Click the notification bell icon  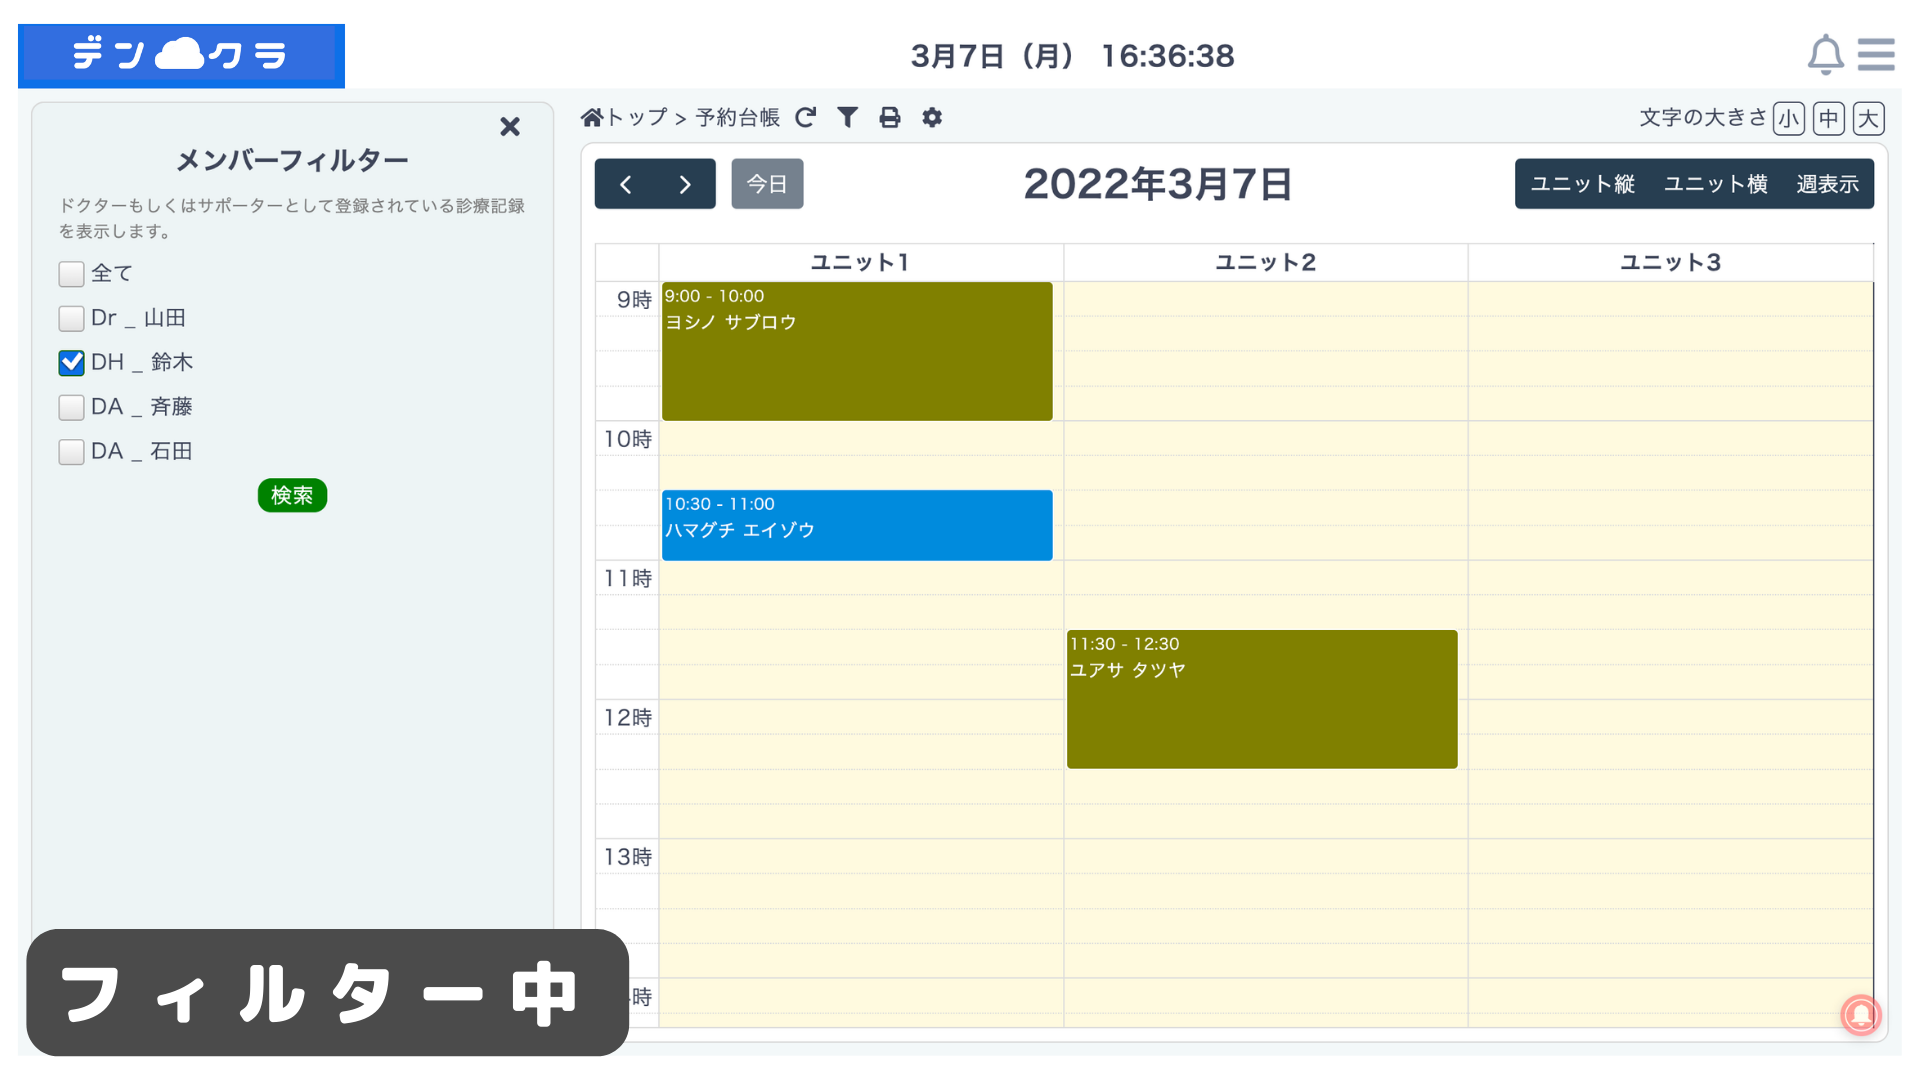coord(1825,54)
